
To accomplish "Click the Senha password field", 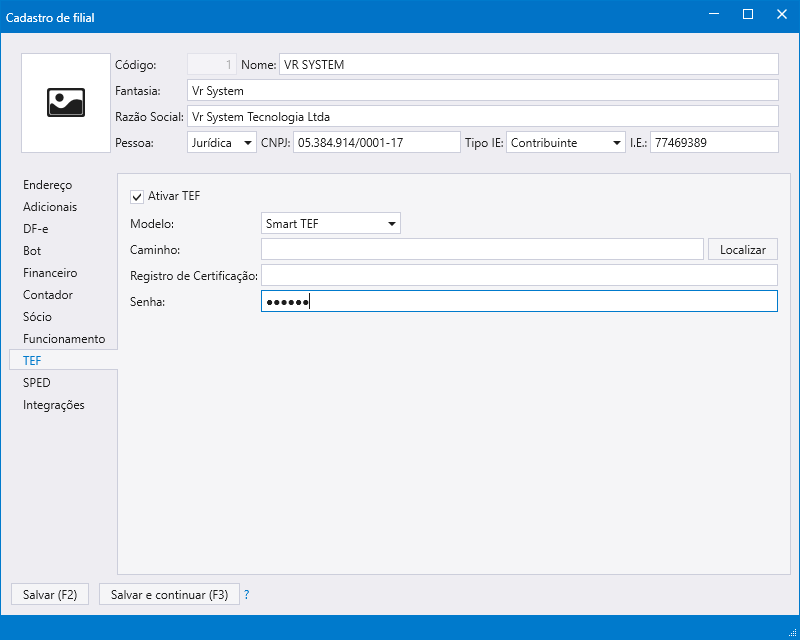I will click(519, 301).
